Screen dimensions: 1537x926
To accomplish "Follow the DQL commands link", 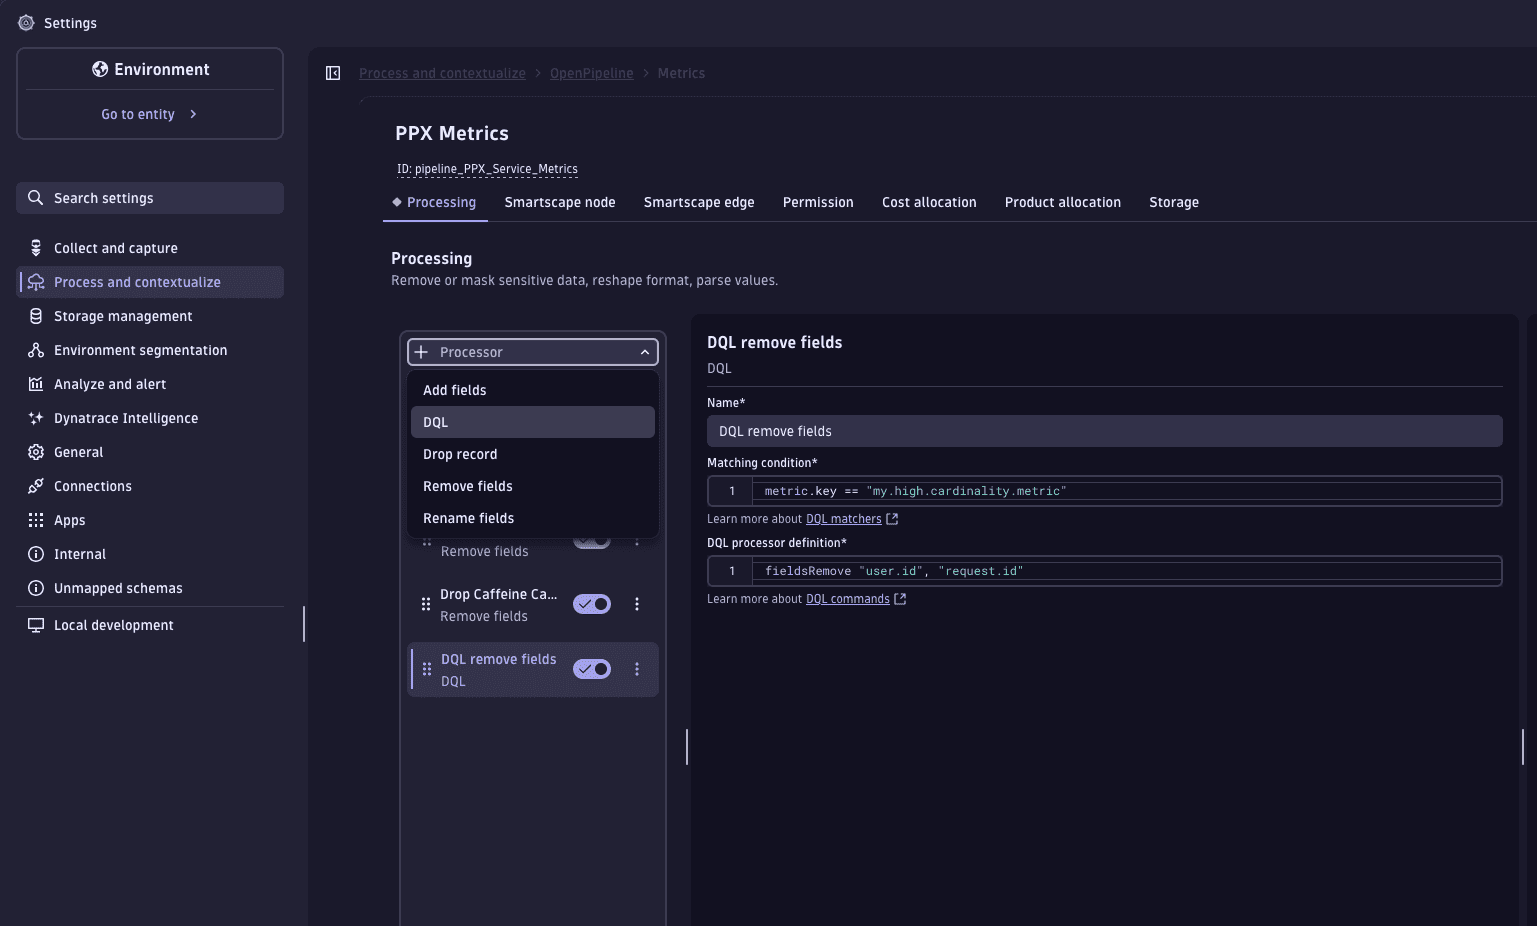I will [x=846, y=598].
